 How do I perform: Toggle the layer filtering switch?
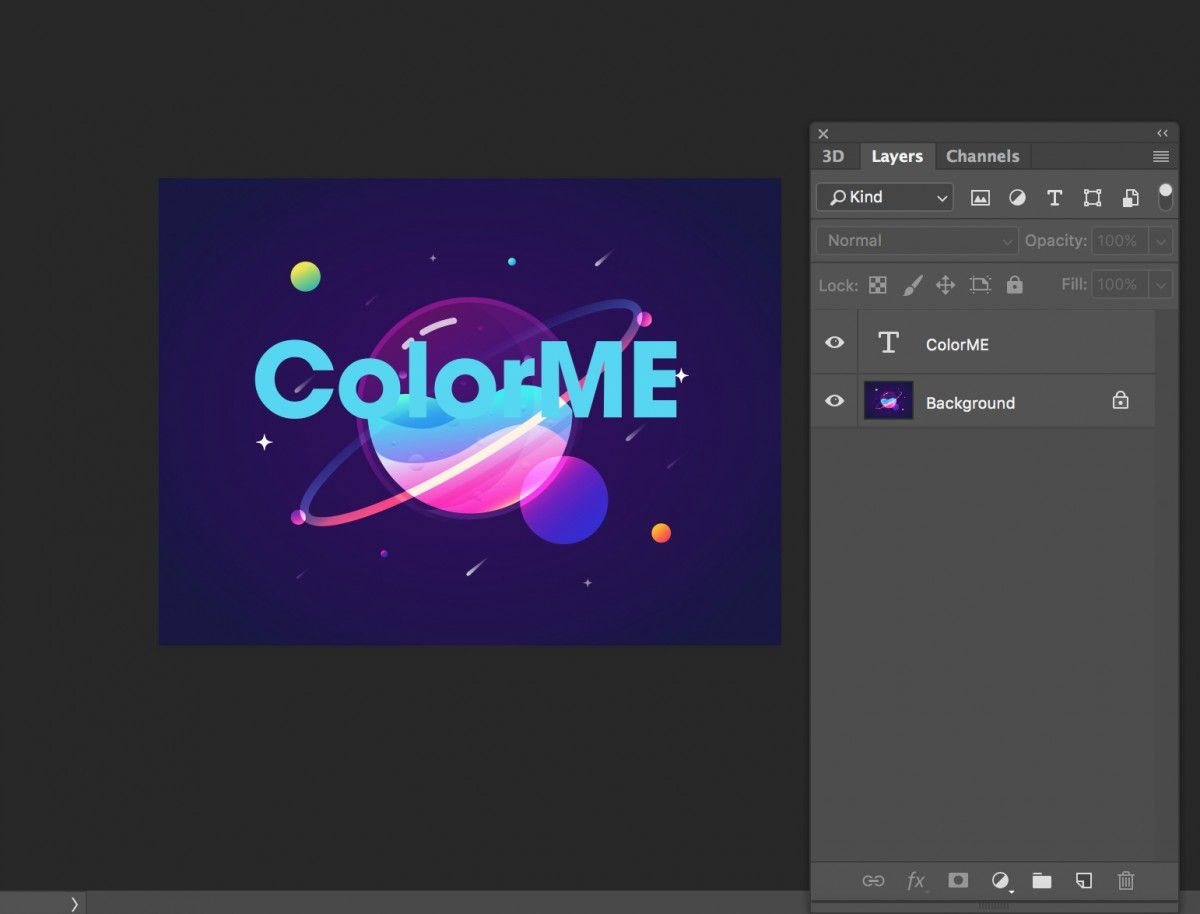[x=1165, y=196]
